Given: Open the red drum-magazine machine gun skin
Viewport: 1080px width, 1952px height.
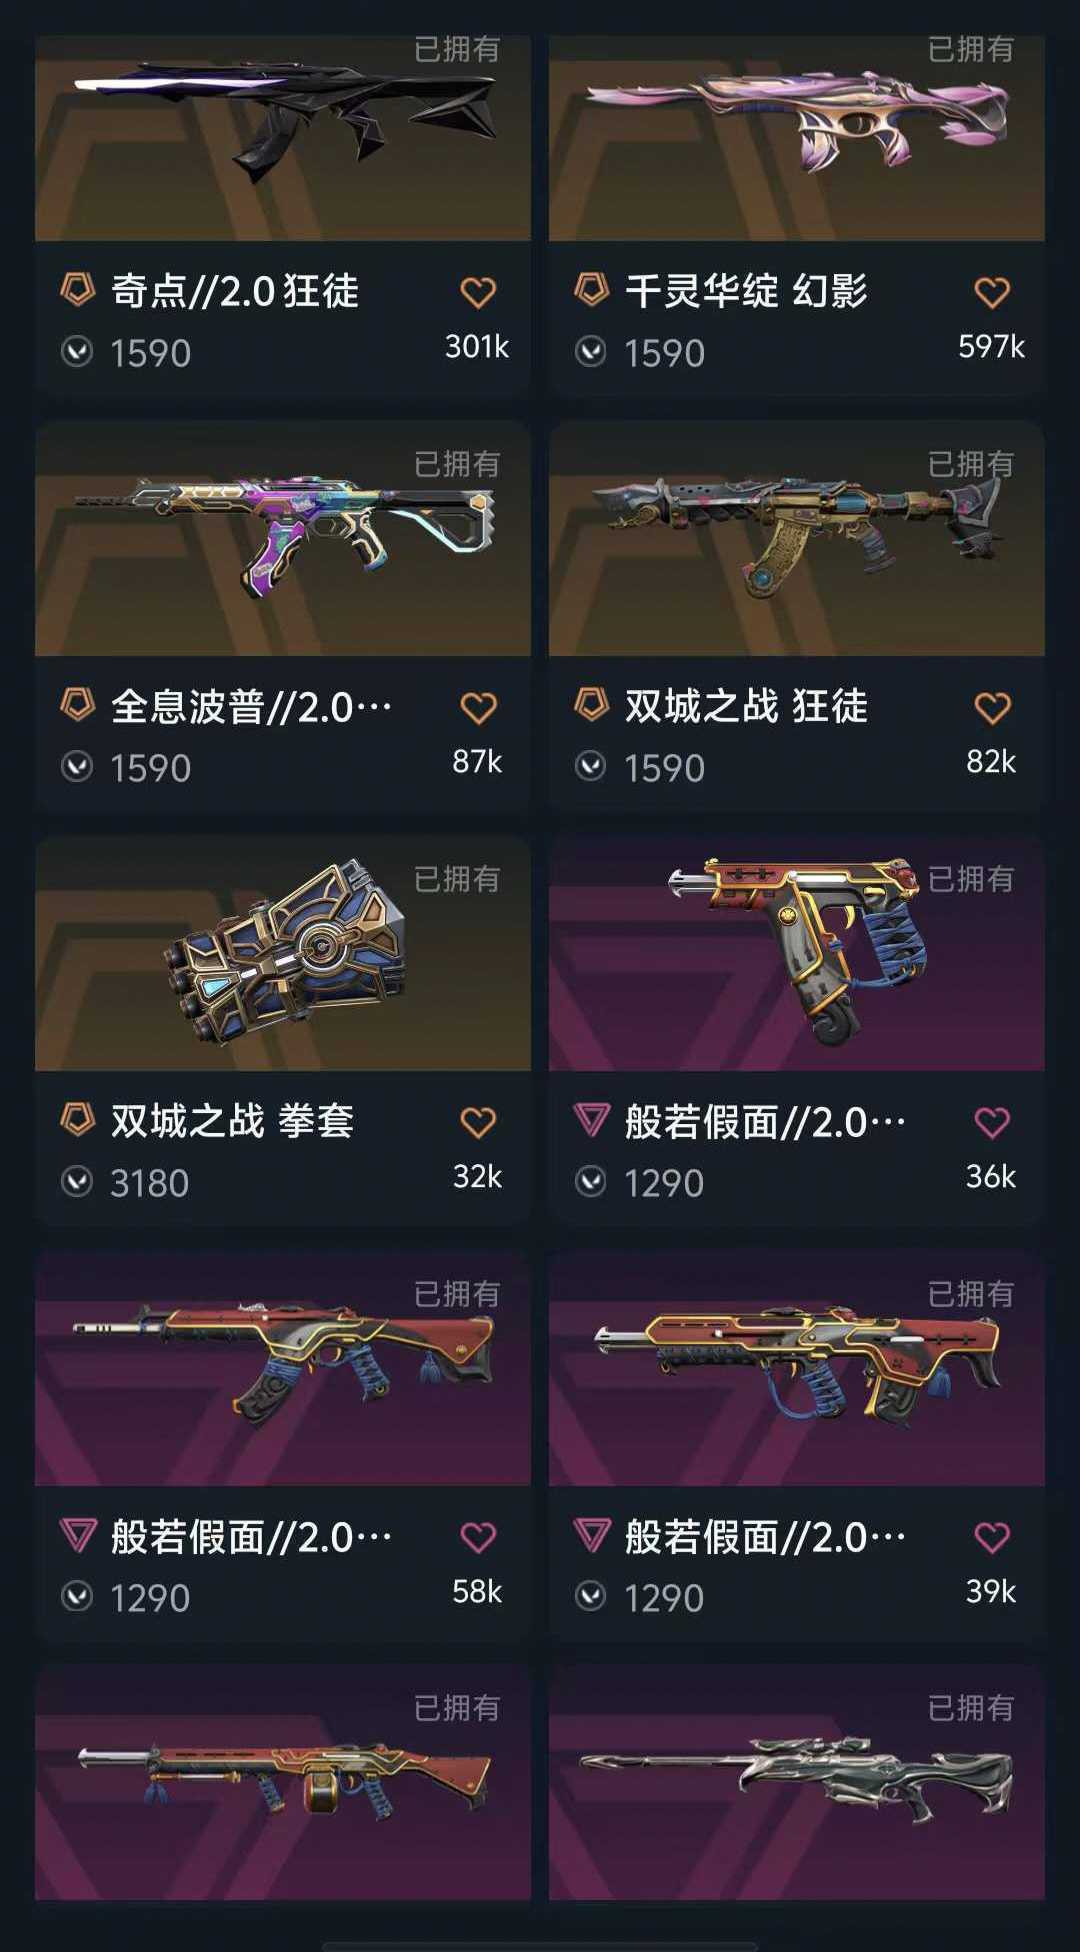Looking at the screenshot, I should (x=283, y=1782).
